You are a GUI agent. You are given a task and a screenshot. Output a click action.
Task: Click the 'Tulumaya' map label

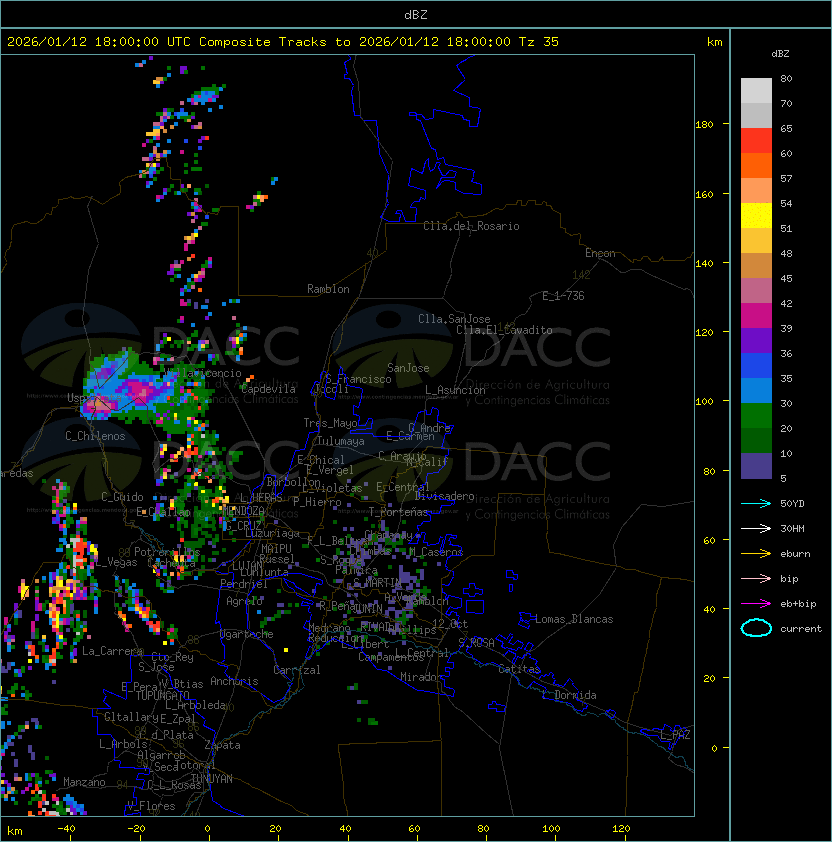(x=341, y=441)
